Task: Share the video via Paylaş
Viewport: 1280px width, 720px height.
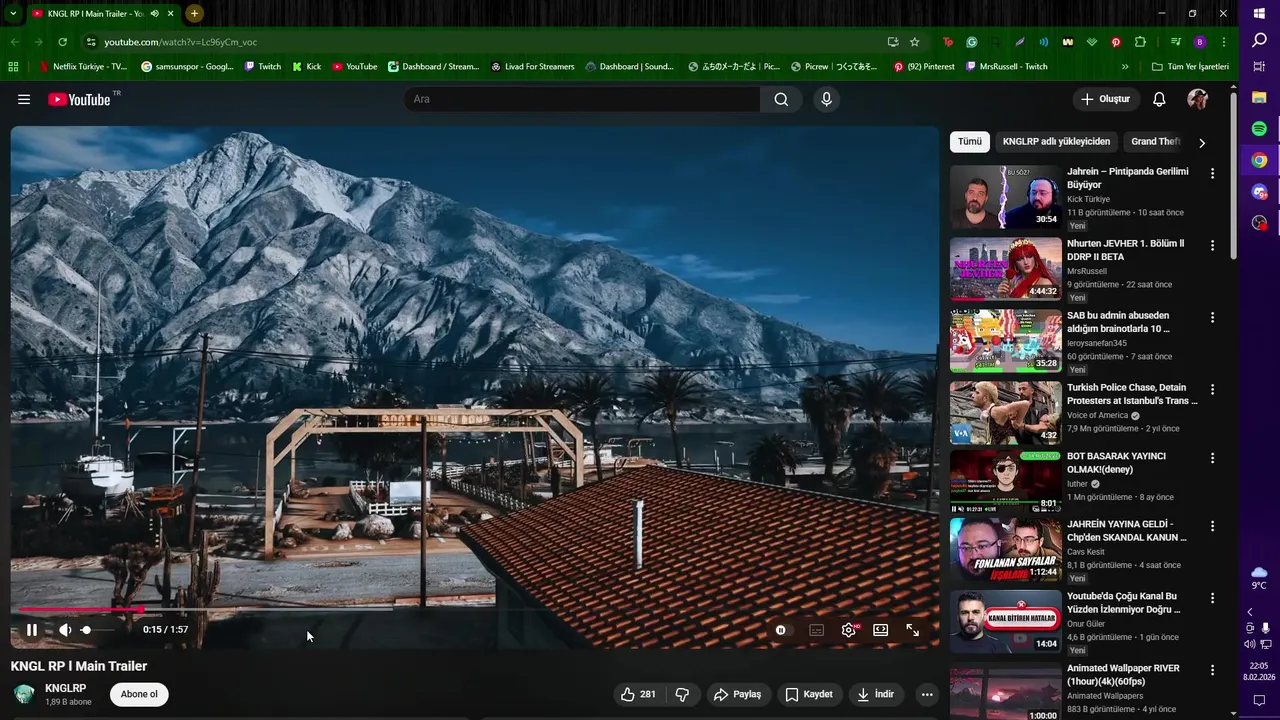Action: (737, 694)
